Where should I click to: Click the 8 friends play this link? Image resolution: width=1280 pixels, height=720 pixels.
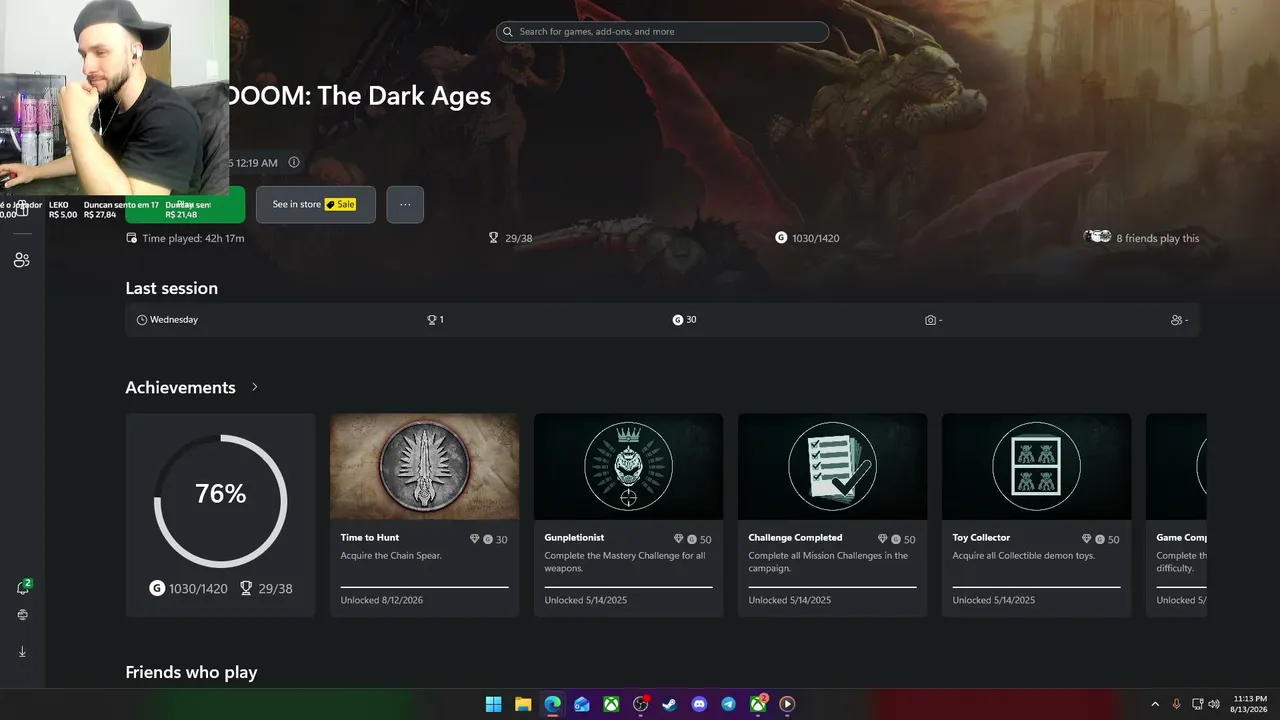coord(1158,238)
